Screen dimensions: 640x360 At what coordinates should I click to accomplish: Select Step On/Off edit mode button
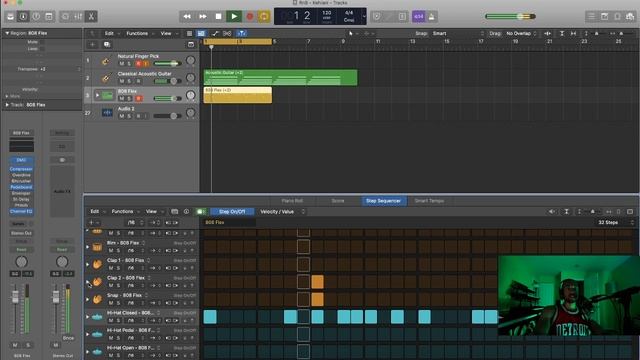[x=232, y=211]
